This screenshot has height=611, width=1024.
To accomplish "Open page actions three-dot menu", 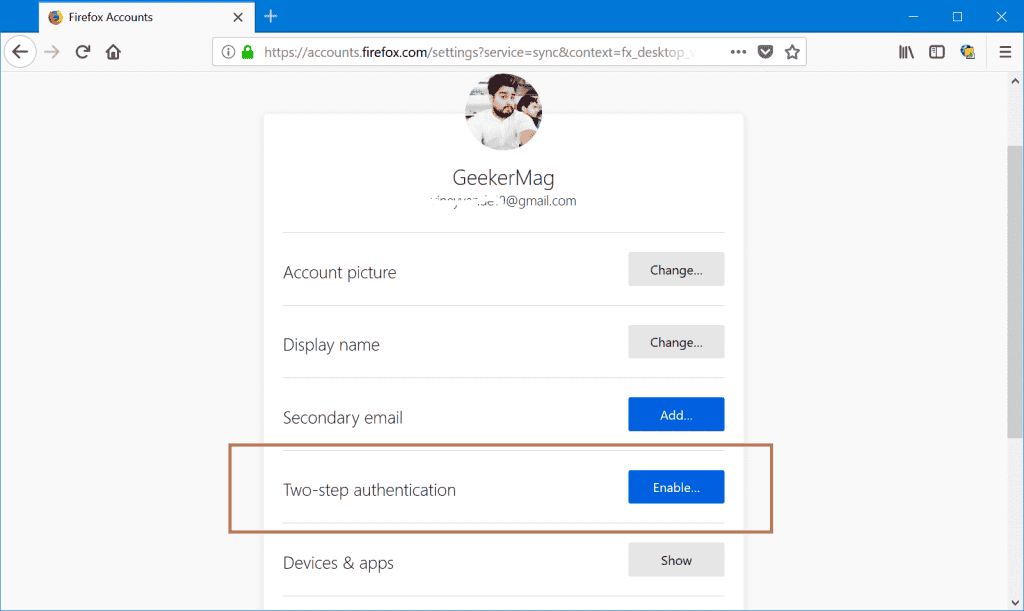I will point(738,52).
